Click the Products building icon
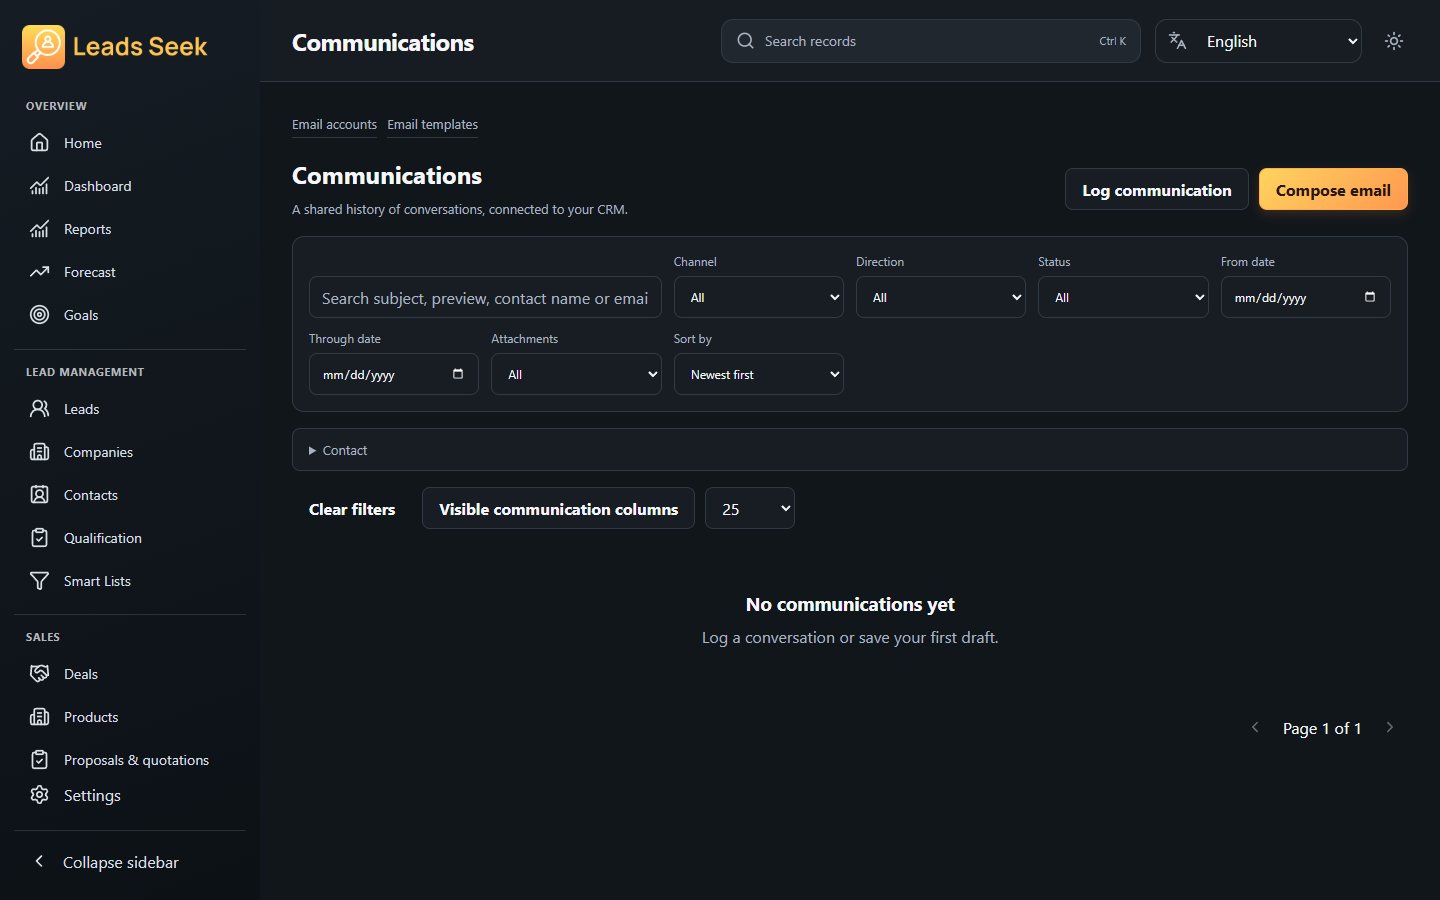 [39, 717]
